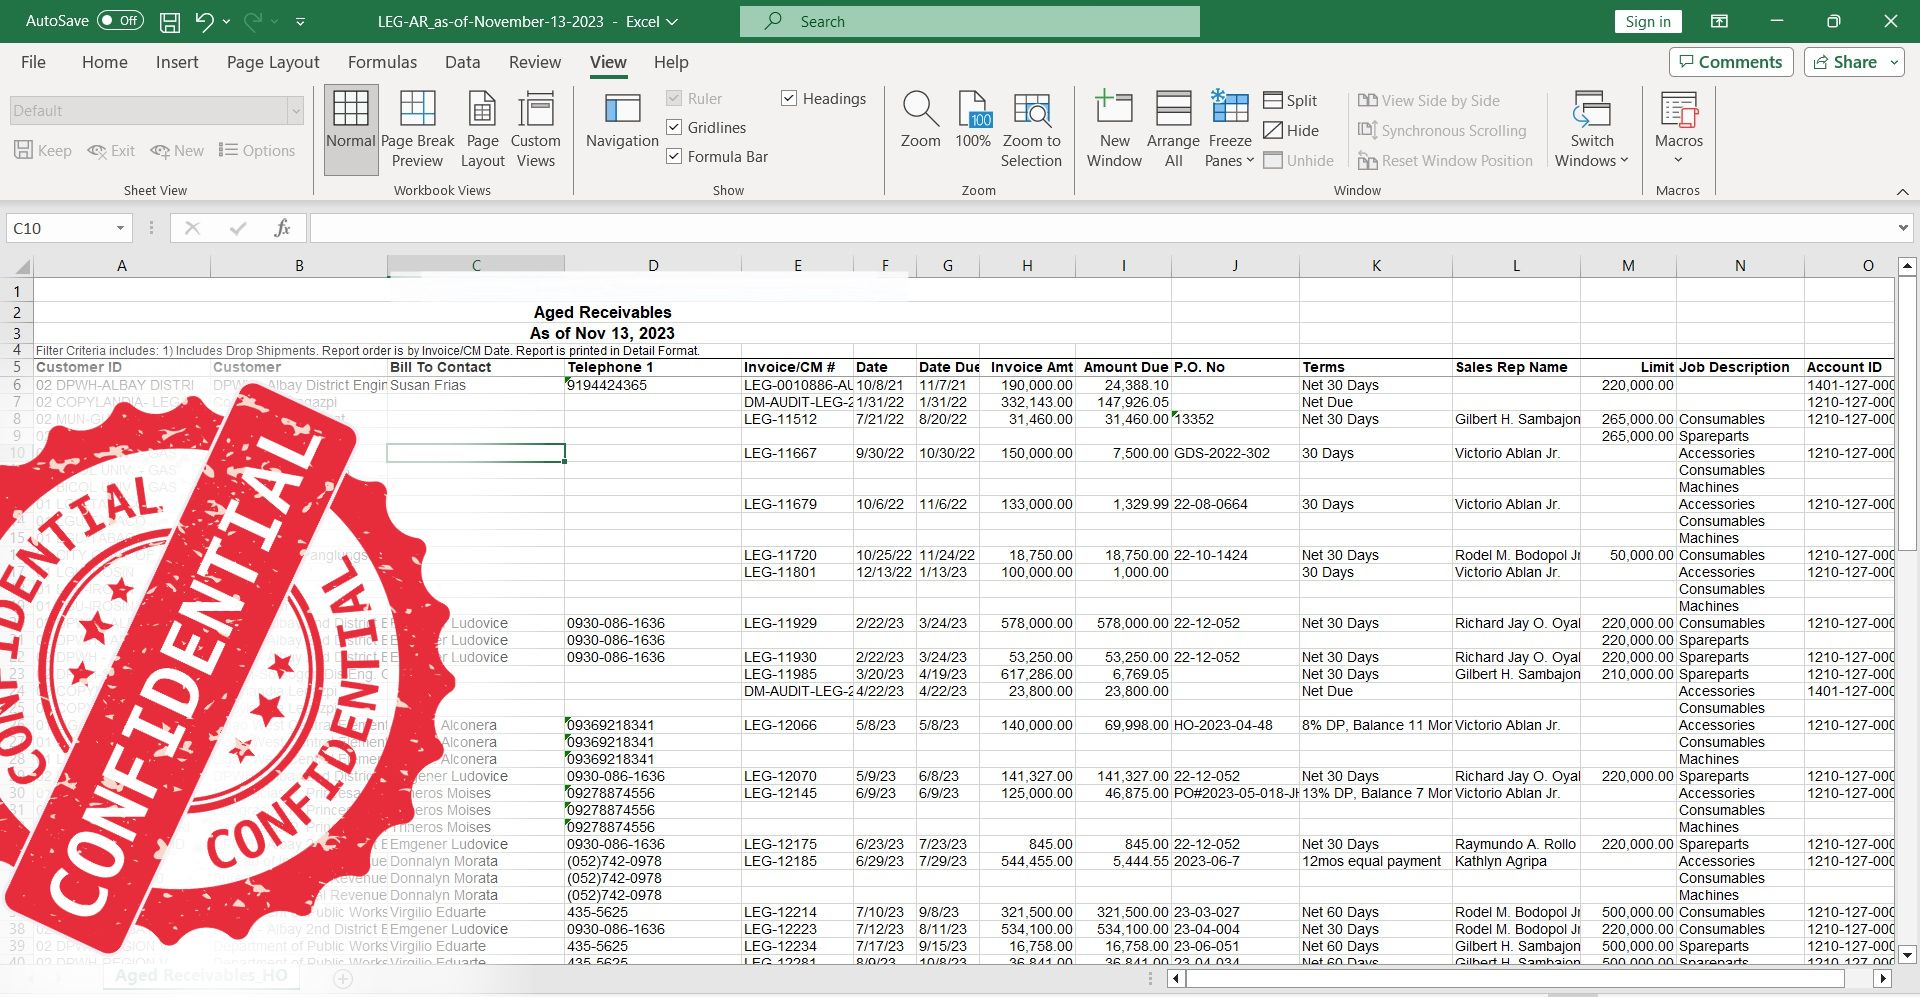This screenshot has width=1920, height=997.
Task: Click the Split window button
Action: click(1290, 100)
